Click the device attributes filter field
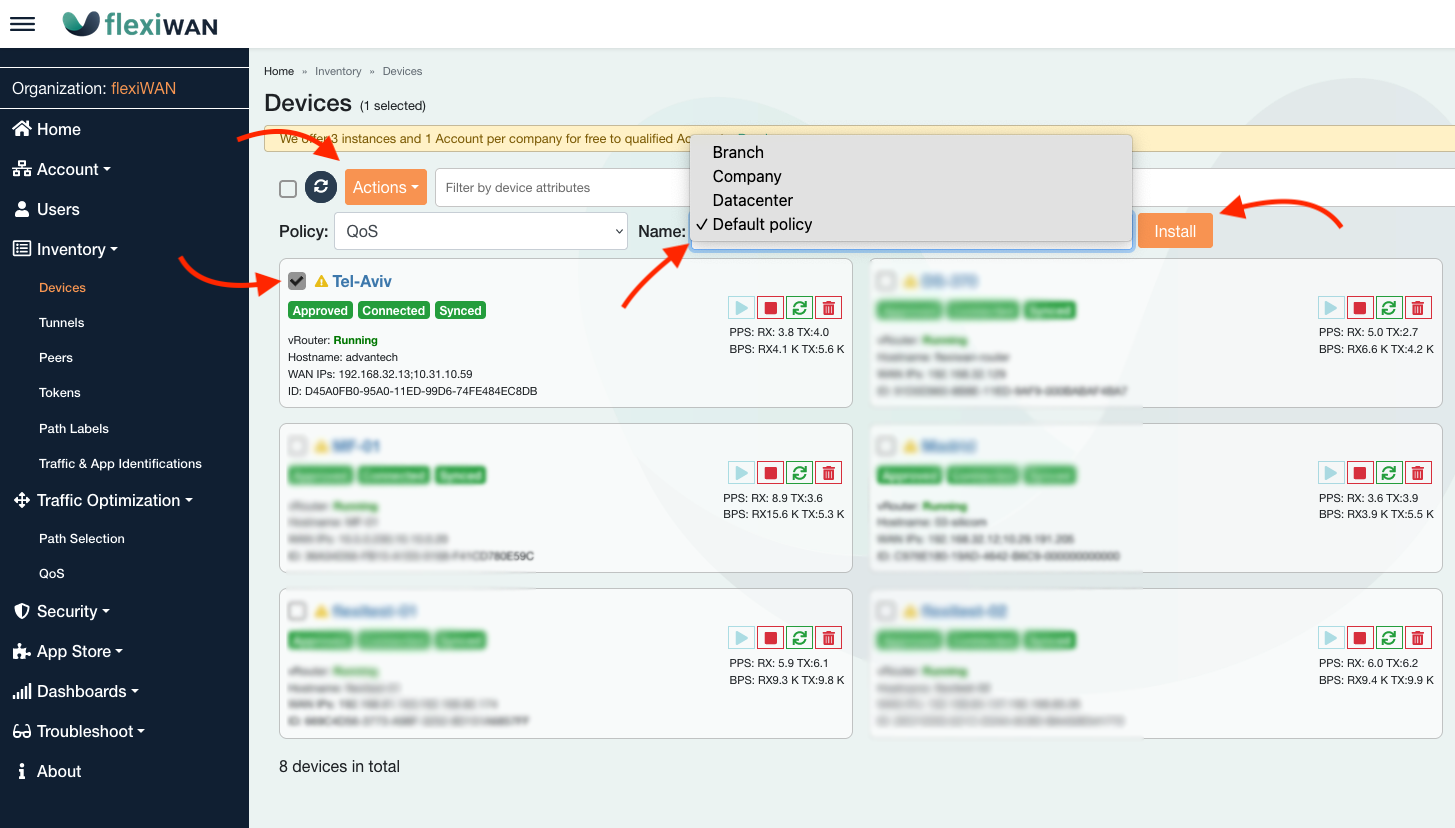 (x=562, y=187)
